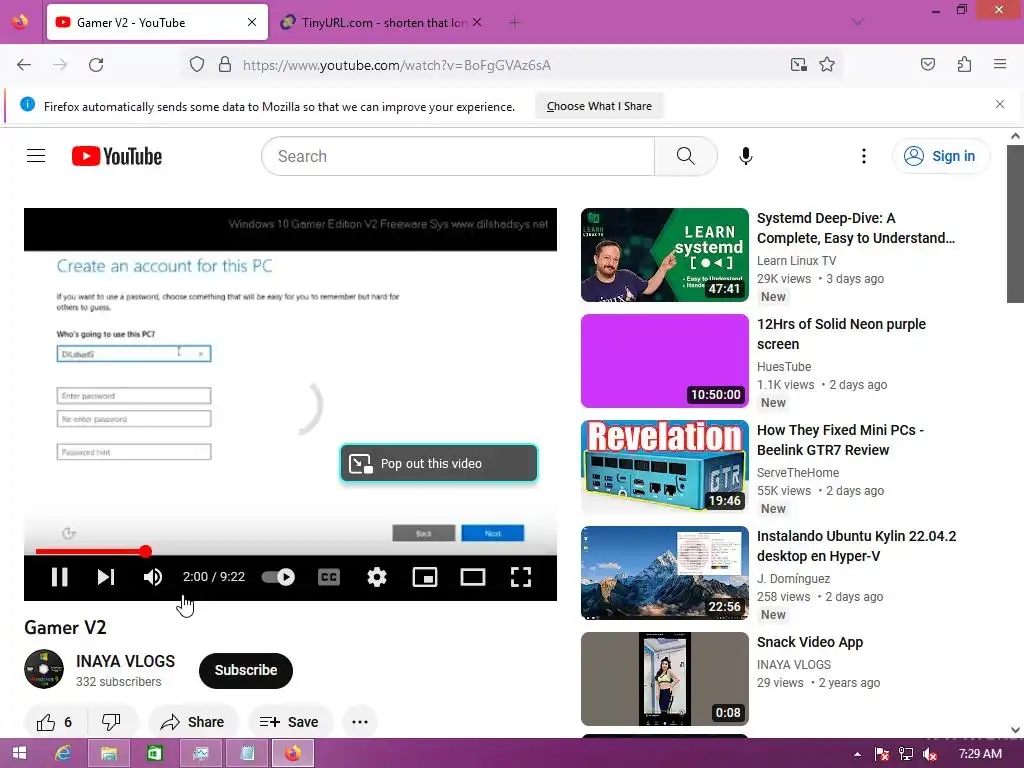Sign in to YouTube

(940, 156)
